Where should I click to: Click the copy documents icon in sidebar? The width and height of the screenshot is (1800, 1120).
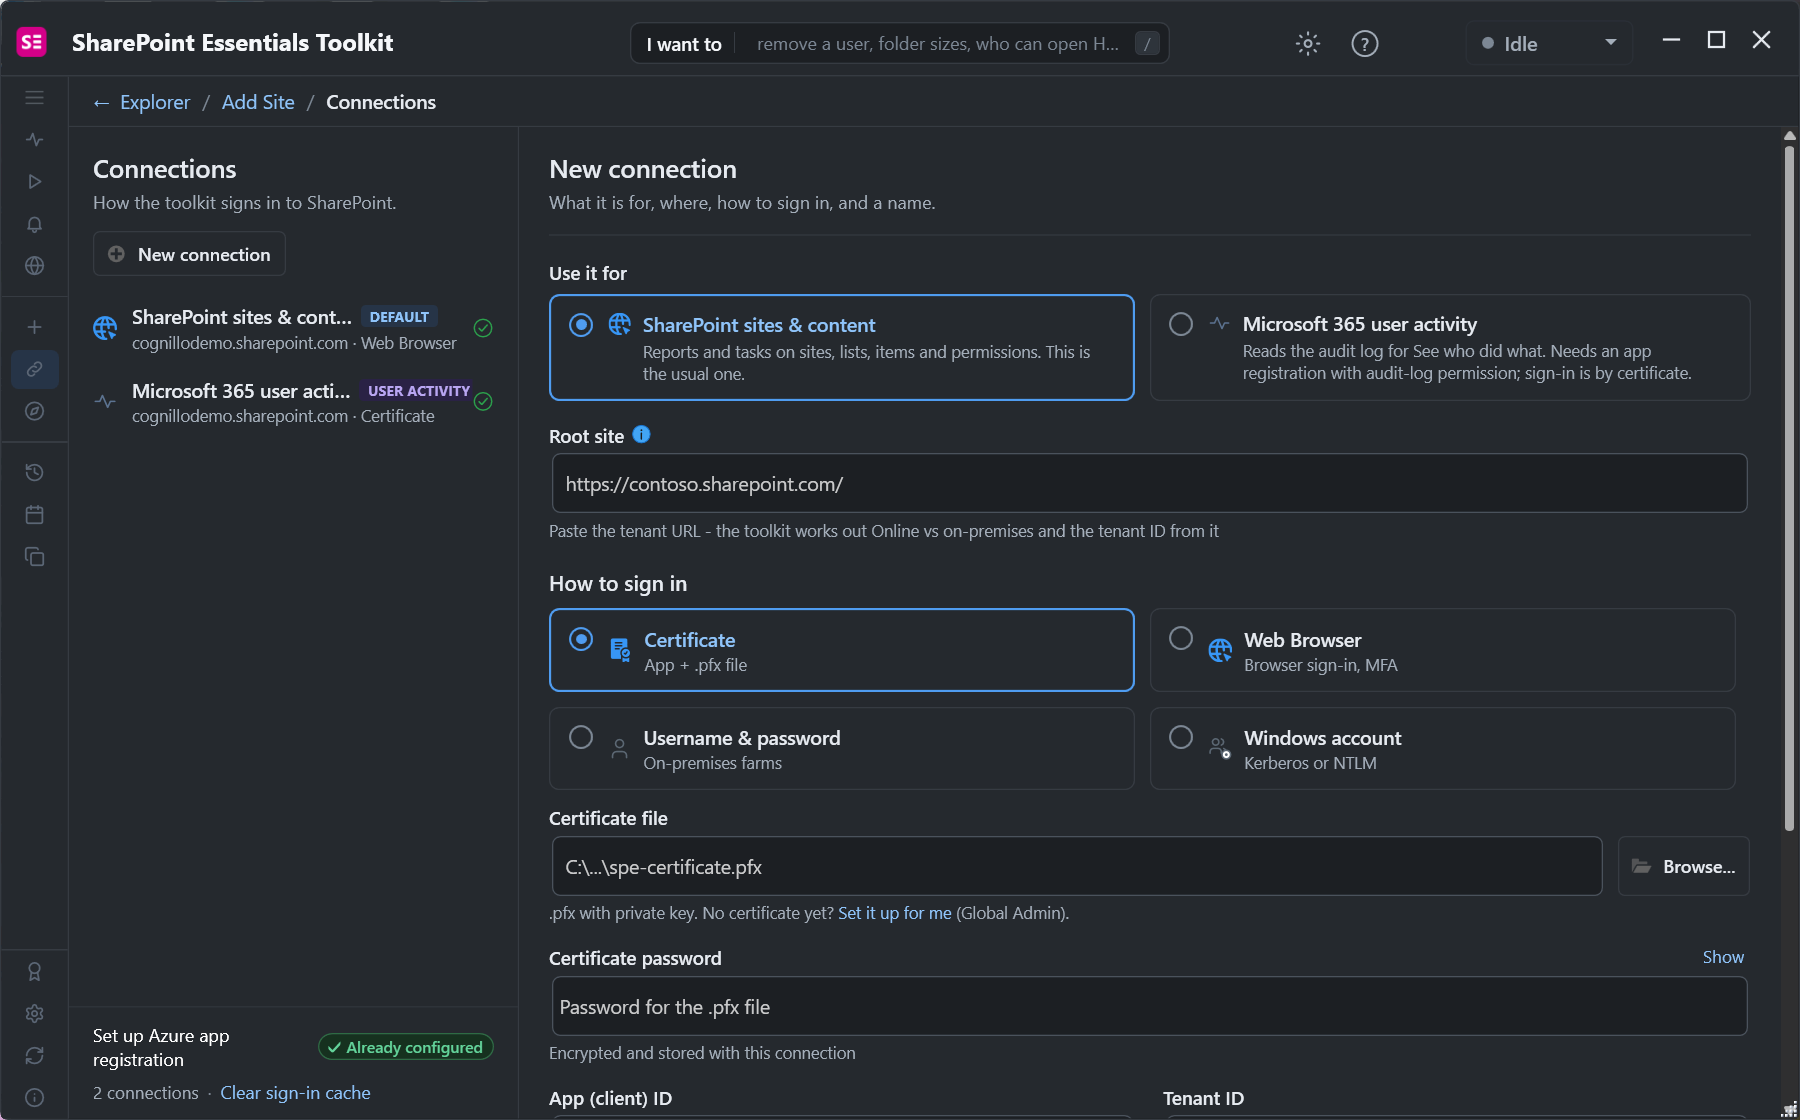(34, 557)
